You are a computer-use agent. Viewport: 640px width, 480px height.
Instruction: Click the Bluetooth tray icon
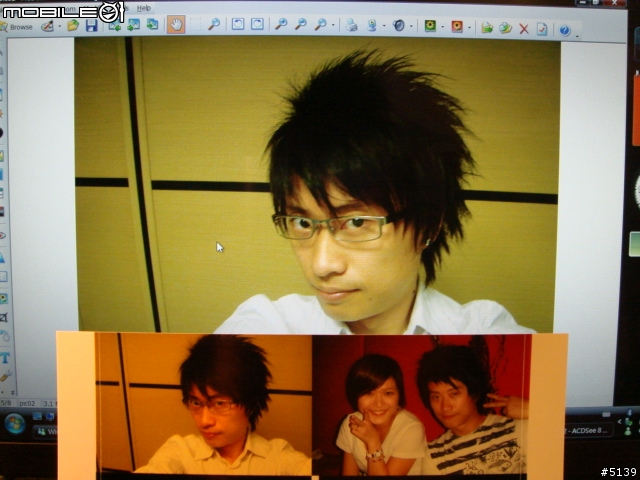pos(629,412)
